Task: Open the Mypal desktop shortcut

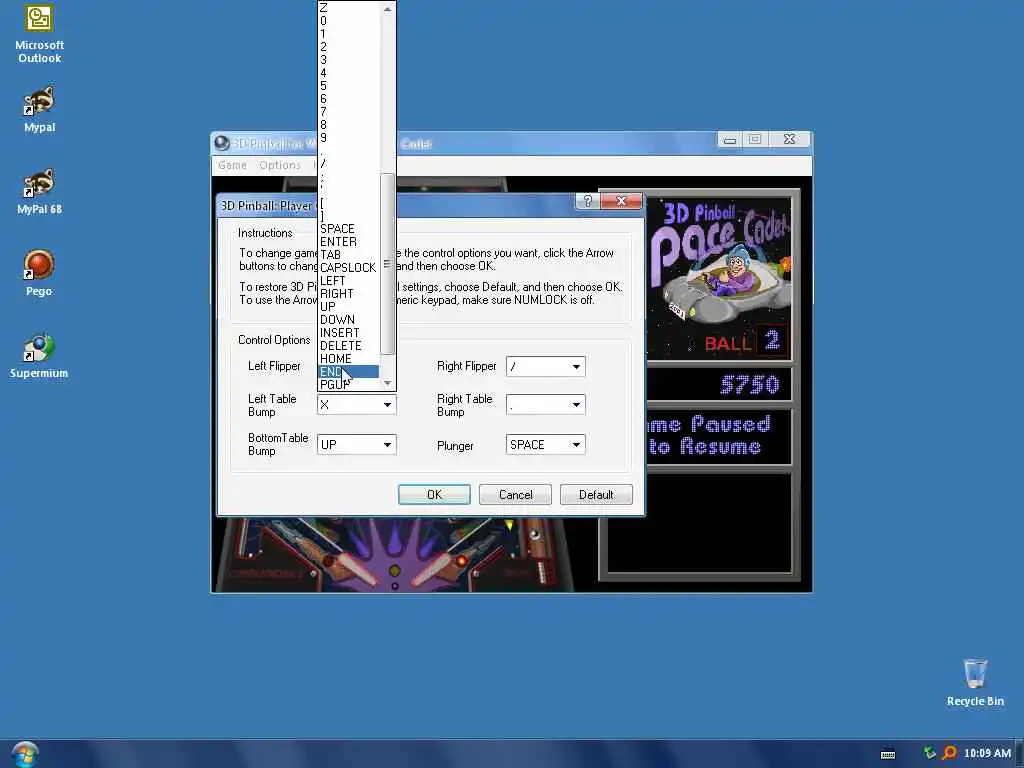Action: pyautogui.click(x=39, y=110)
